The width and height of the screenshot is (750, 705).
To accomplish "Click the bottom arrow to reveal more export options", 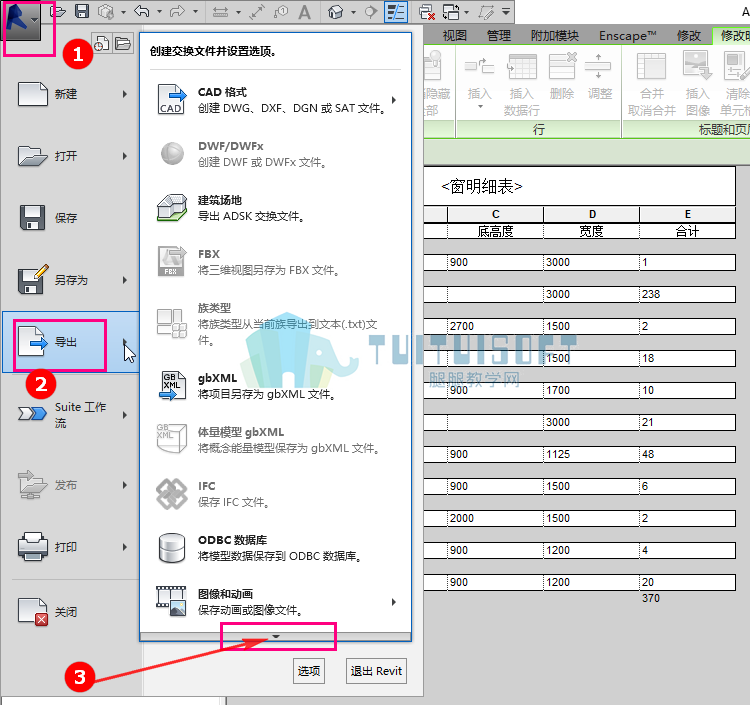I will tap(276, 637).
